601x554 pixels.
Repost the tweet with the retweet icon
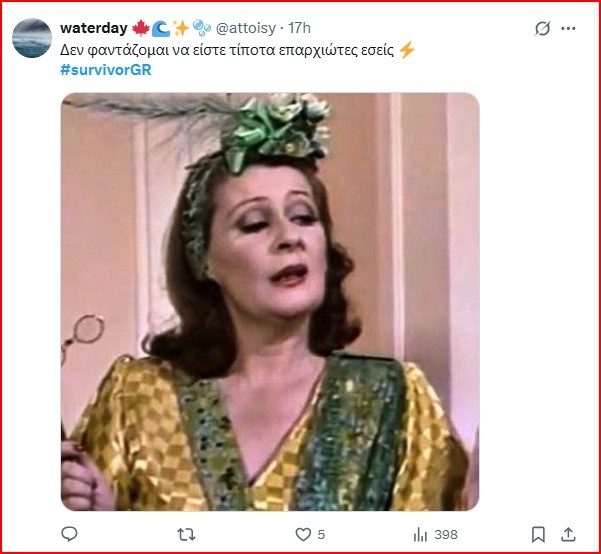(x=186, y=534)
